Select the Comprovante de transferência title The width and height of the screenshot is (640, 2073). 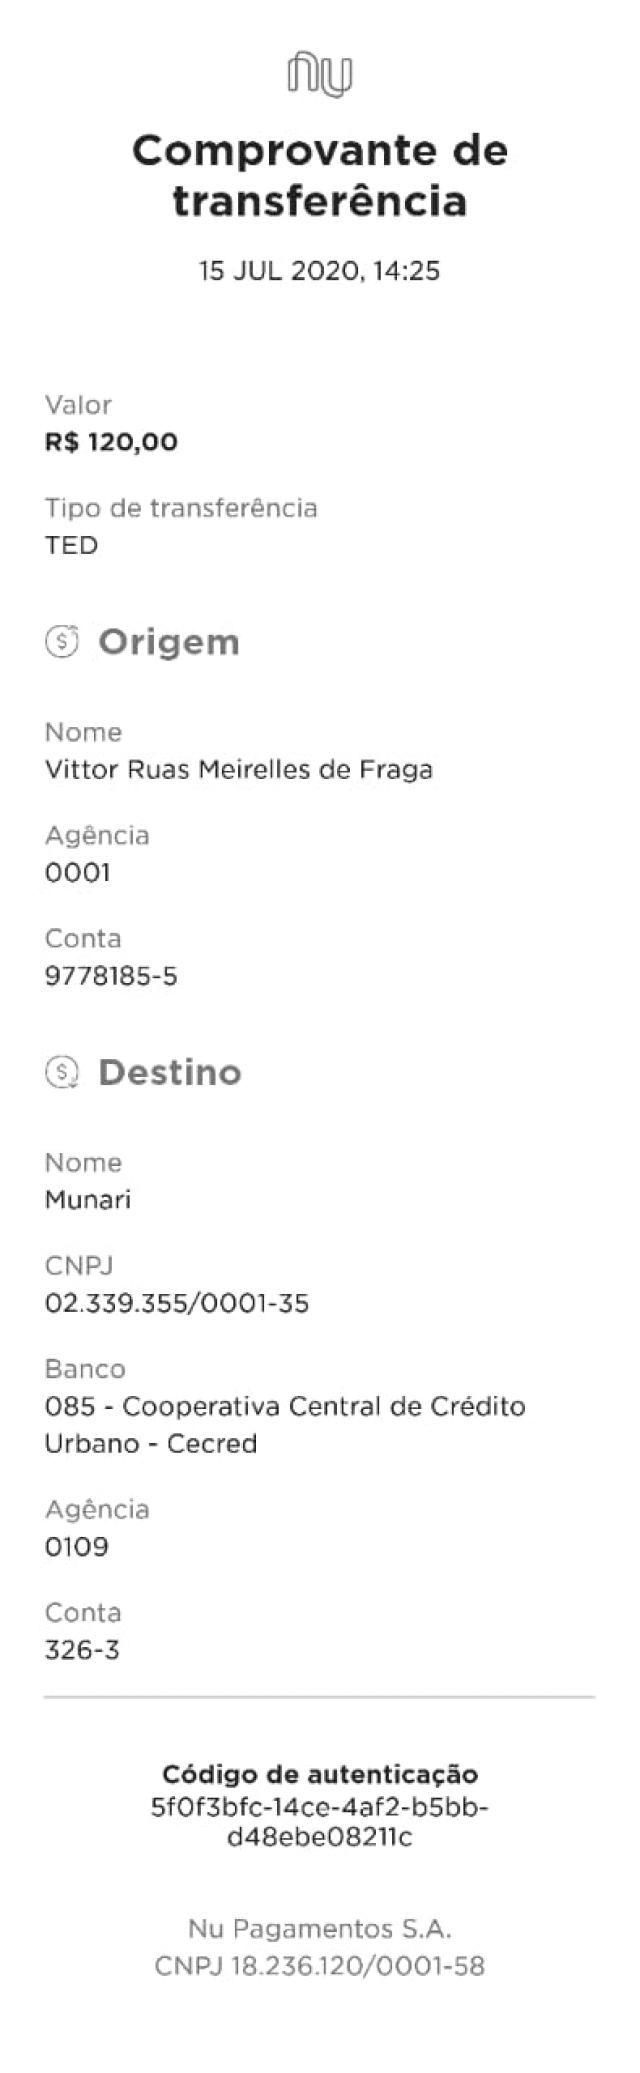(320, 175)
